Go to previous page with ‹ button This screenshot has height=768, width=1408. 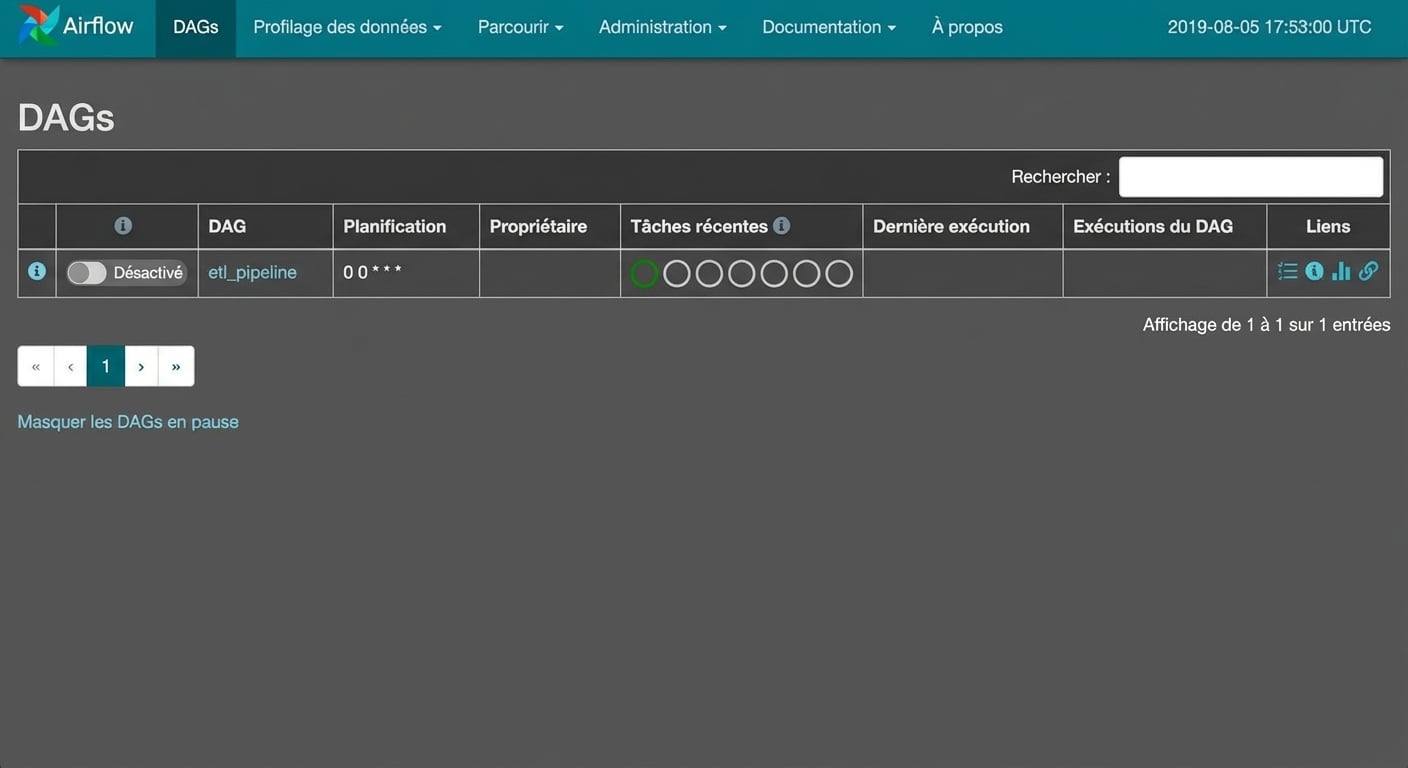pyautogui.click(x=70, y=366)
